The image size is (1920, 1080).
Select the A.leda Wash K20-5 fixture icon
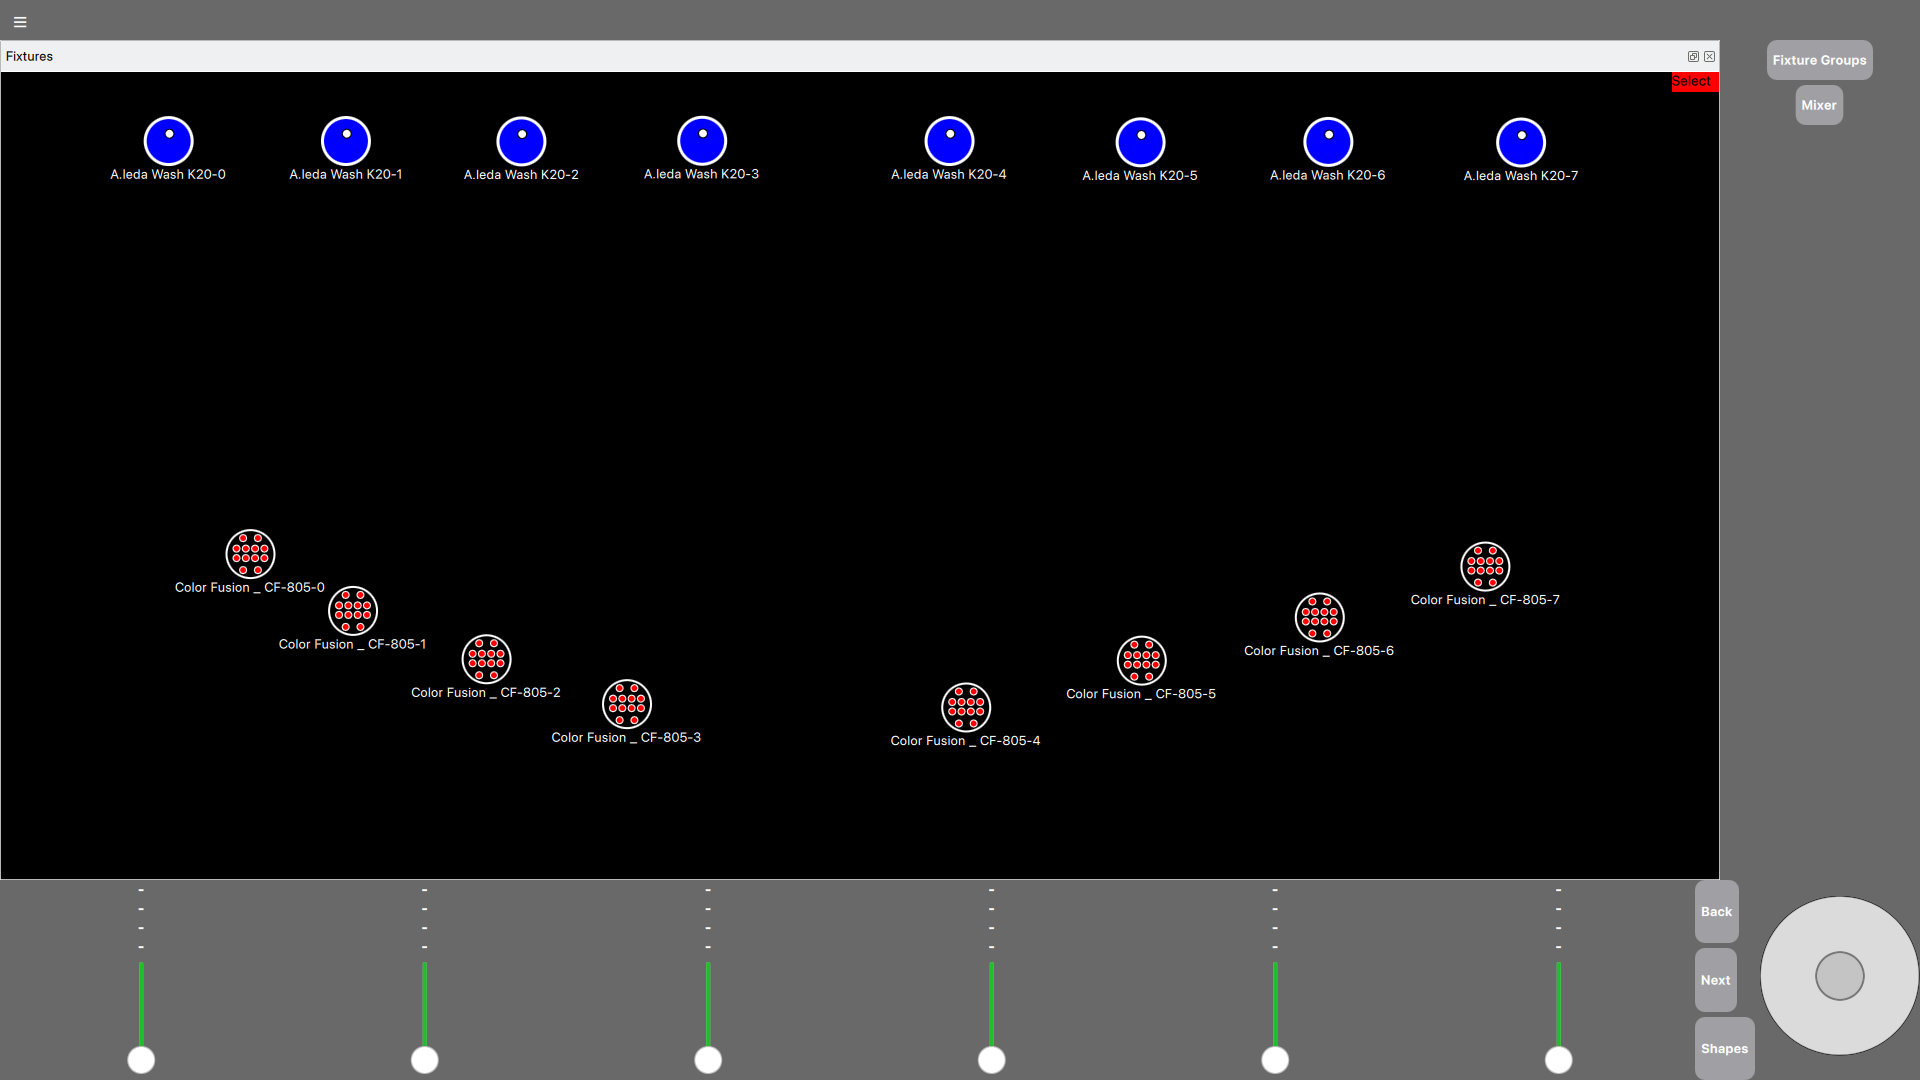click(1139, 140)
